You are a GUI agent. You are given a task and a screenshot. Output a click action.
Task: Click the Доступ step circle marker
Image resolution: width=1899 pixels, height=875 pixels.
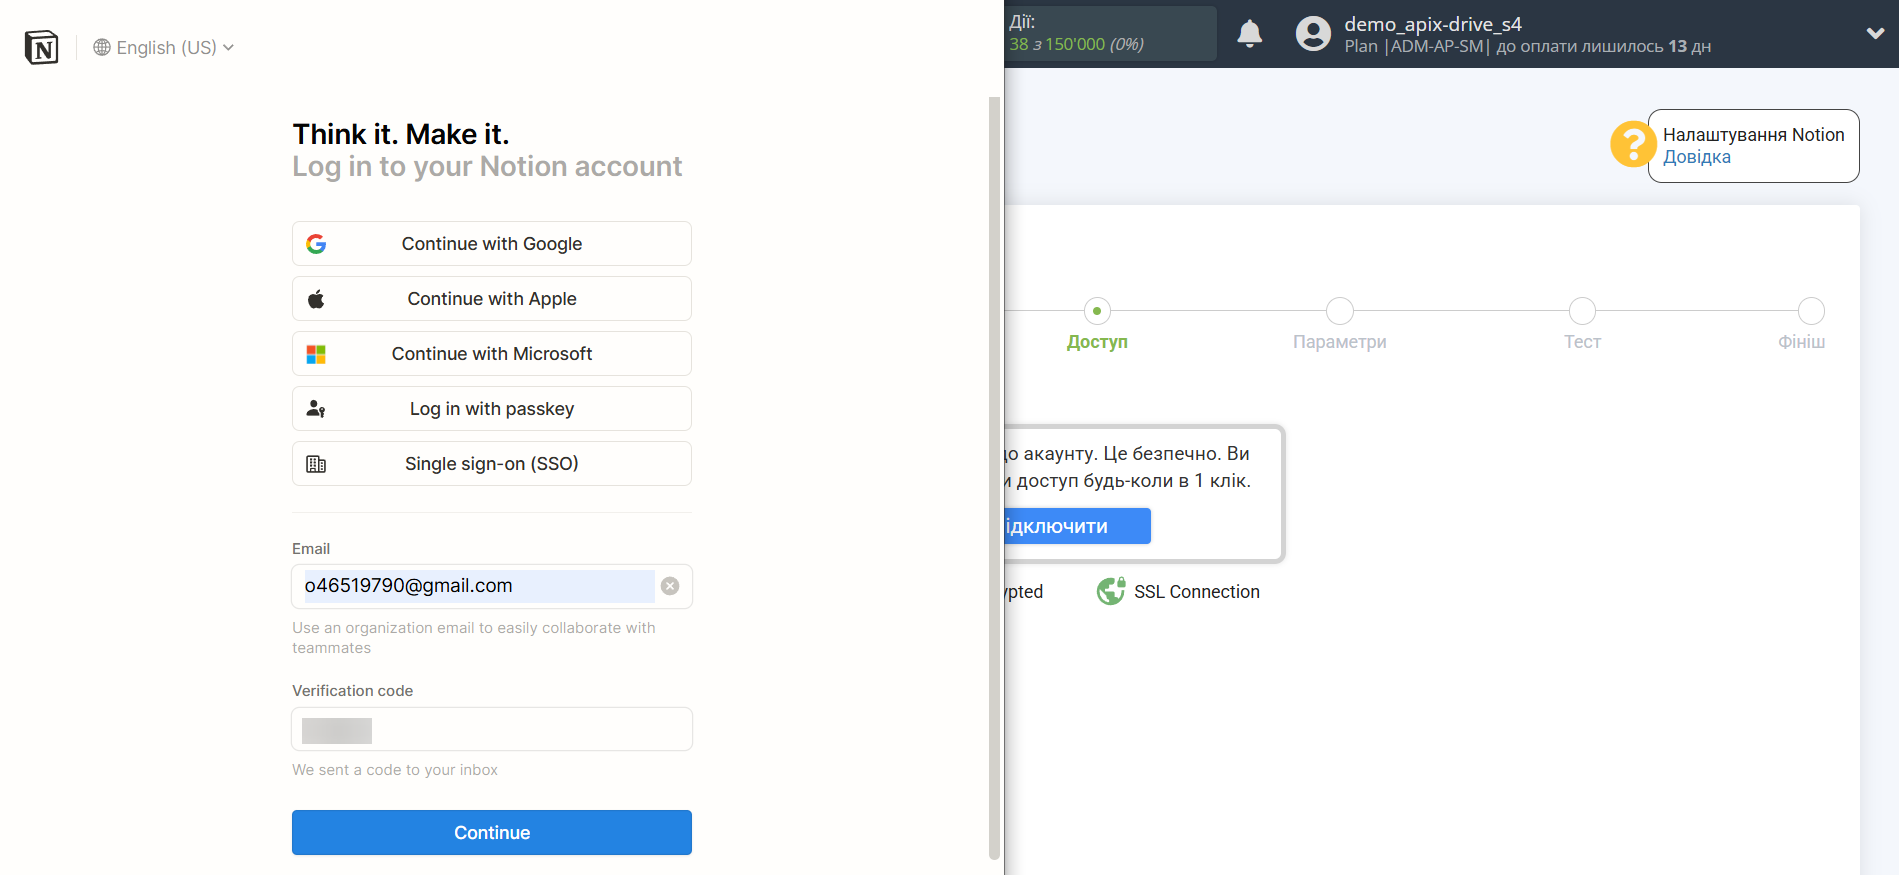[1097, 311]
